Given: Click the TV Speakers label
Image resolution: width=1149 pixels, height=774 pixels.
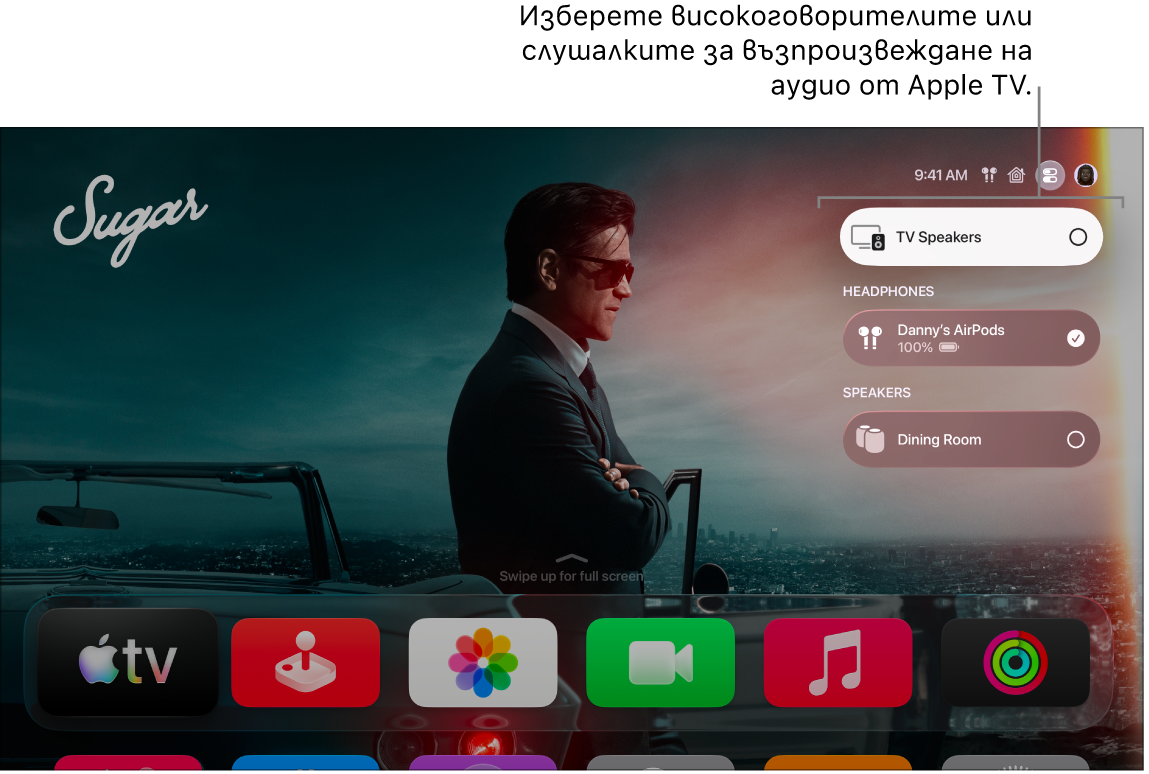Looking at the screenshot, I should (939, 237).
